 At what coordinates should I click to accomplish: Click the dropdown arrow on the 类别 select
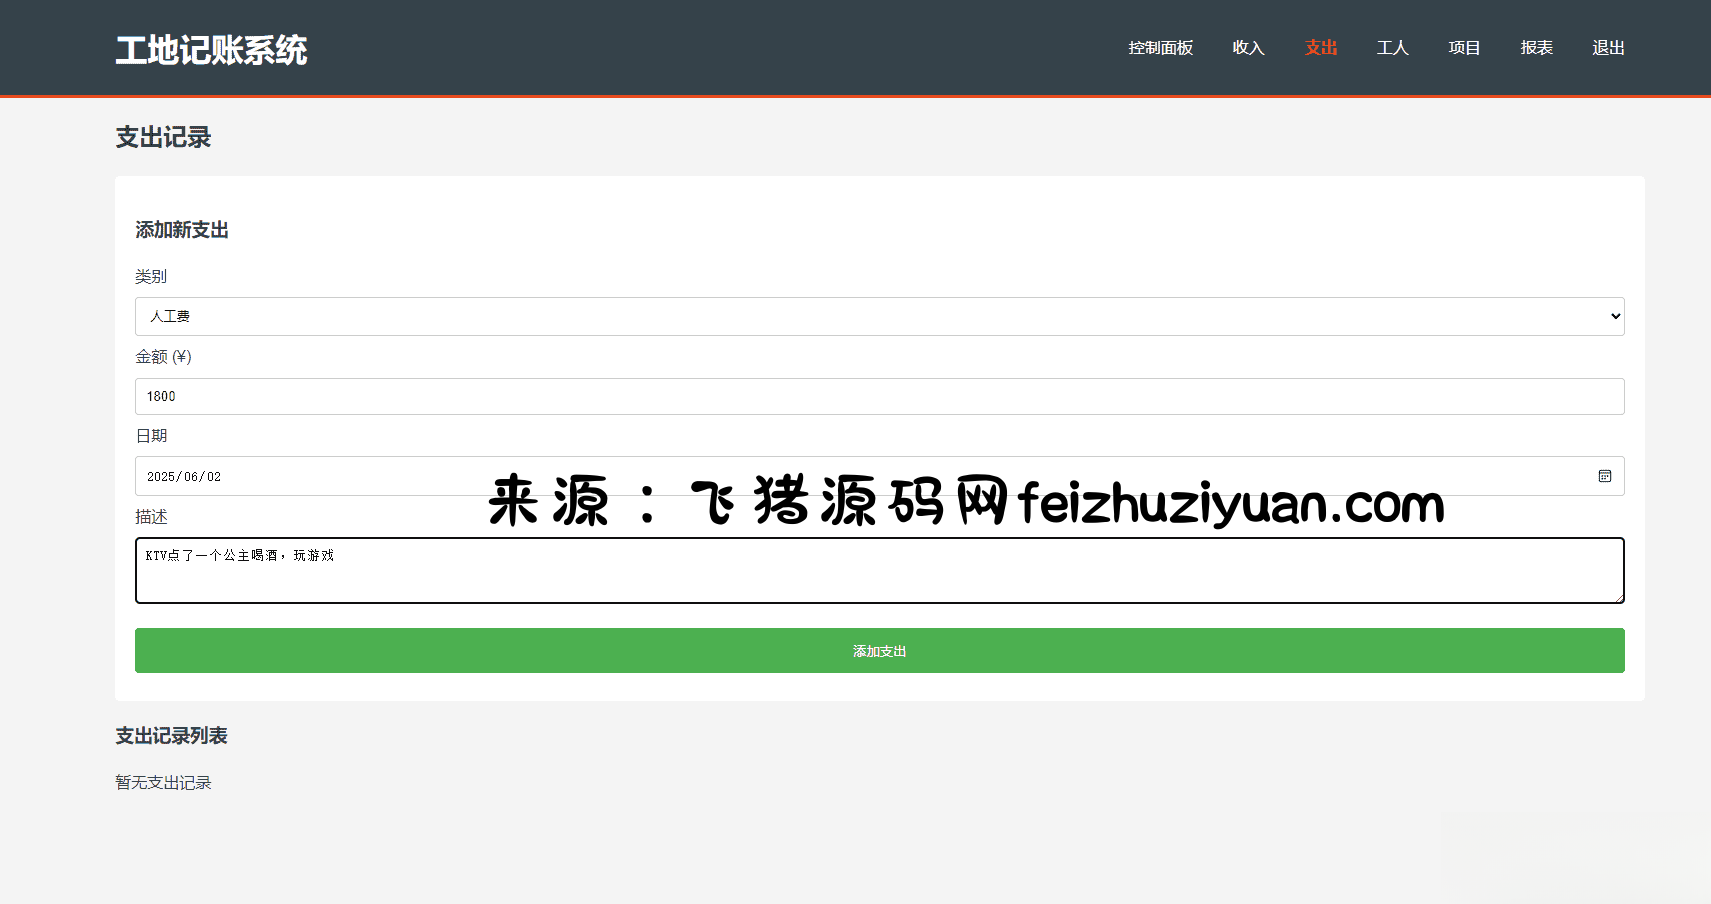[x=1613, y=316]
